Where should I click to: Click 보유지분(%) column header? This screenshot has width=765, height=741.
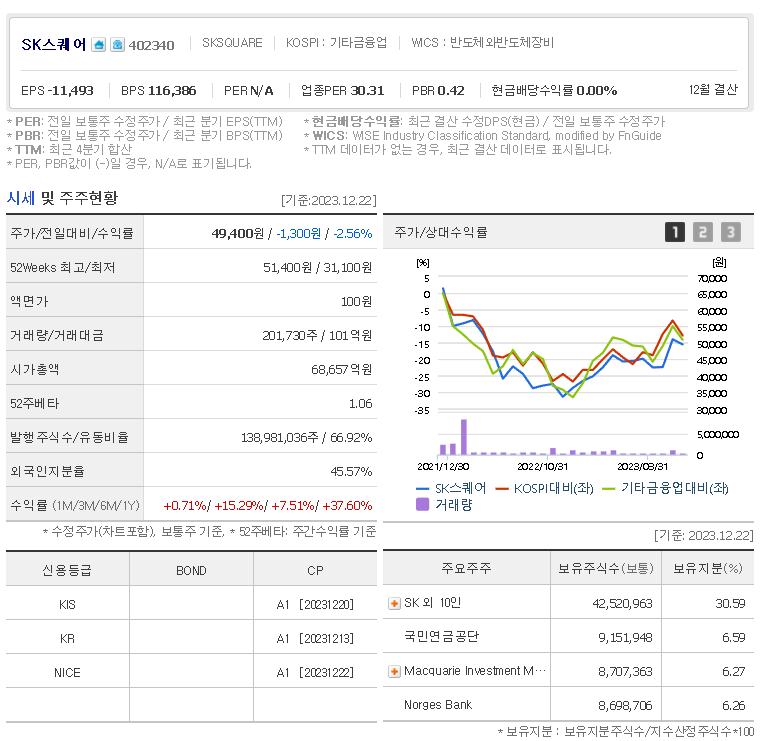(707, 568)
